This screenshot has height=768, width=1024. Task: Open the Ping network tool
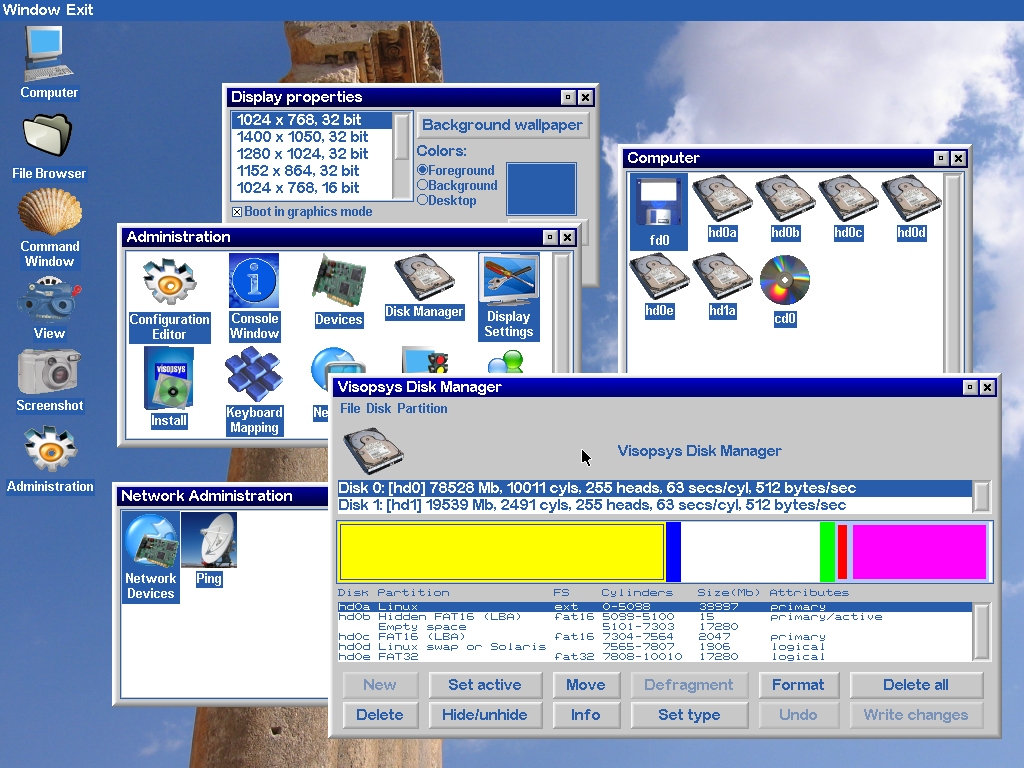tap(209, 550)
